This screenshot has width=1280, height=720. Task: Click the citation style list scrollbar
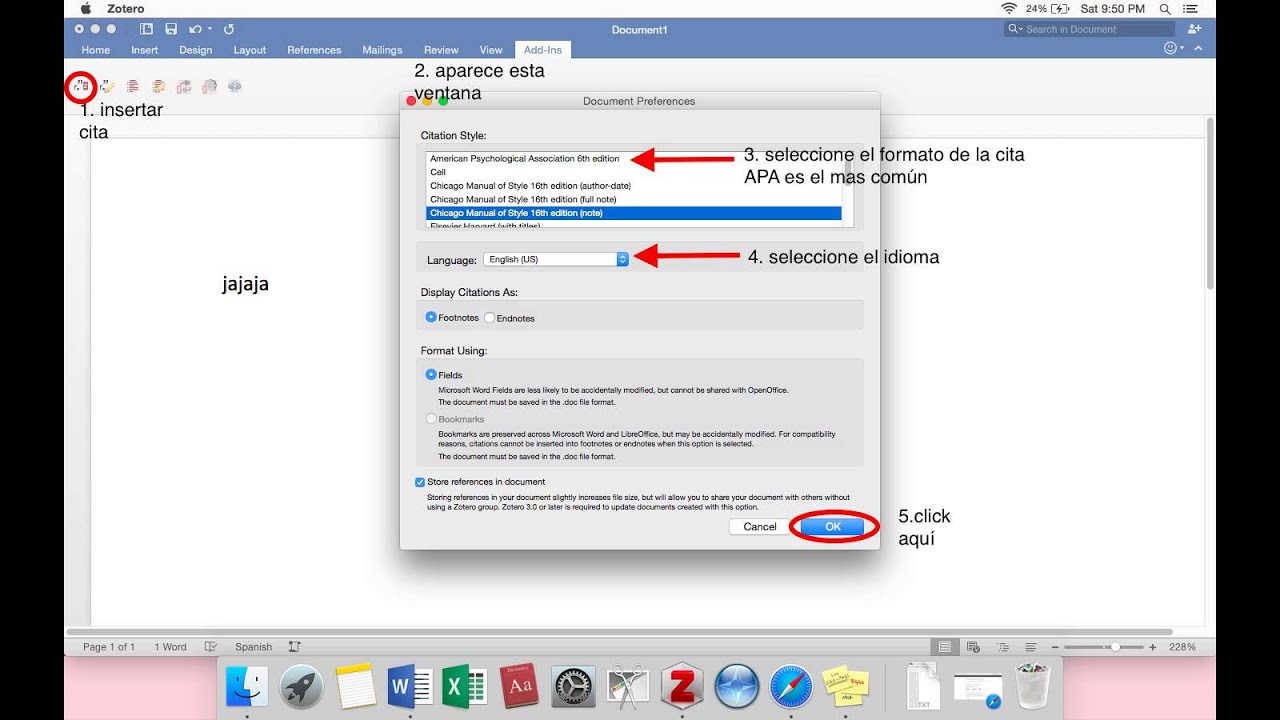point(848,190)
